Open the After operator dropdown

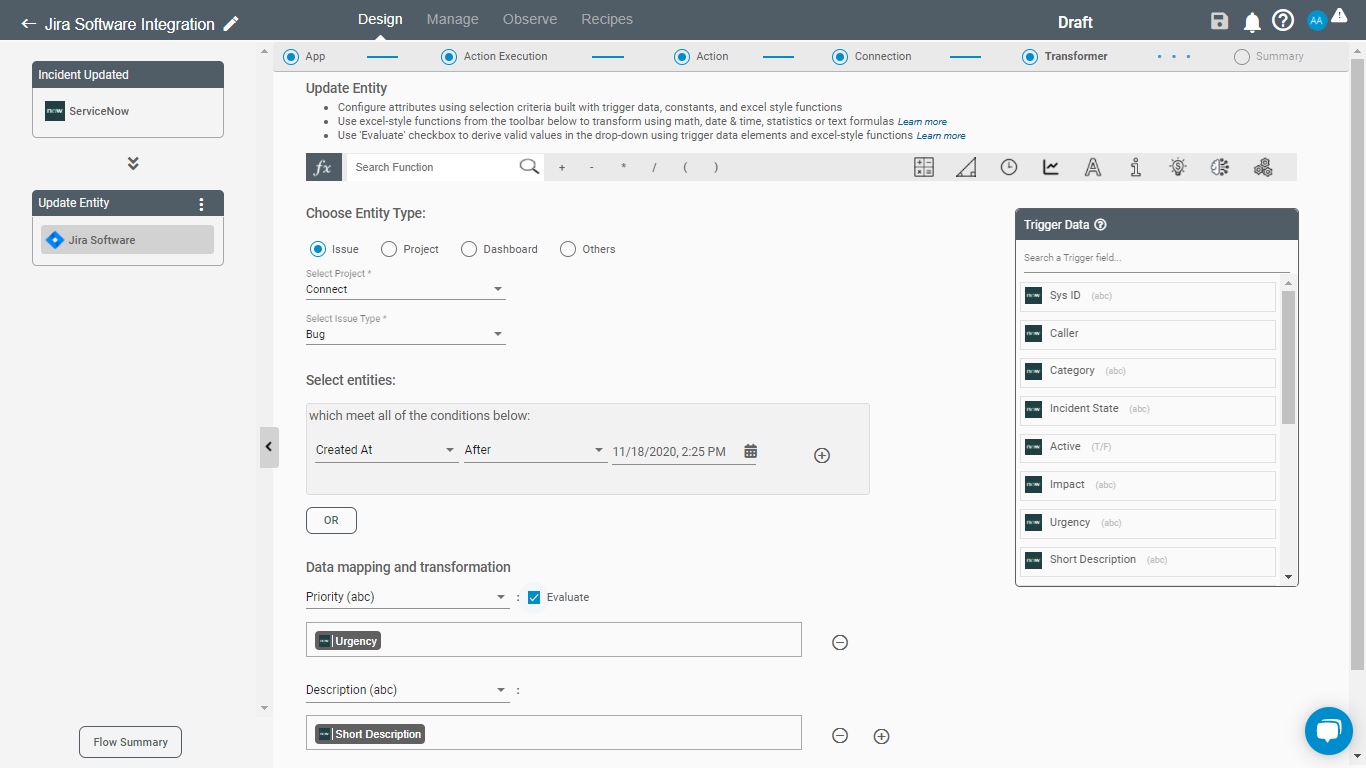tap(534, 450)
